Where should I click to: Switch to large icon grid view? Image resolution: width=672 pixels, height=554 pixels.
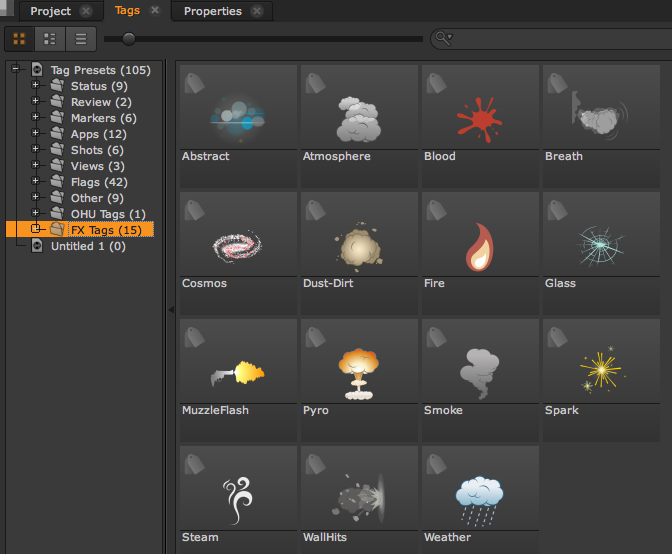[x=19, y=39]
